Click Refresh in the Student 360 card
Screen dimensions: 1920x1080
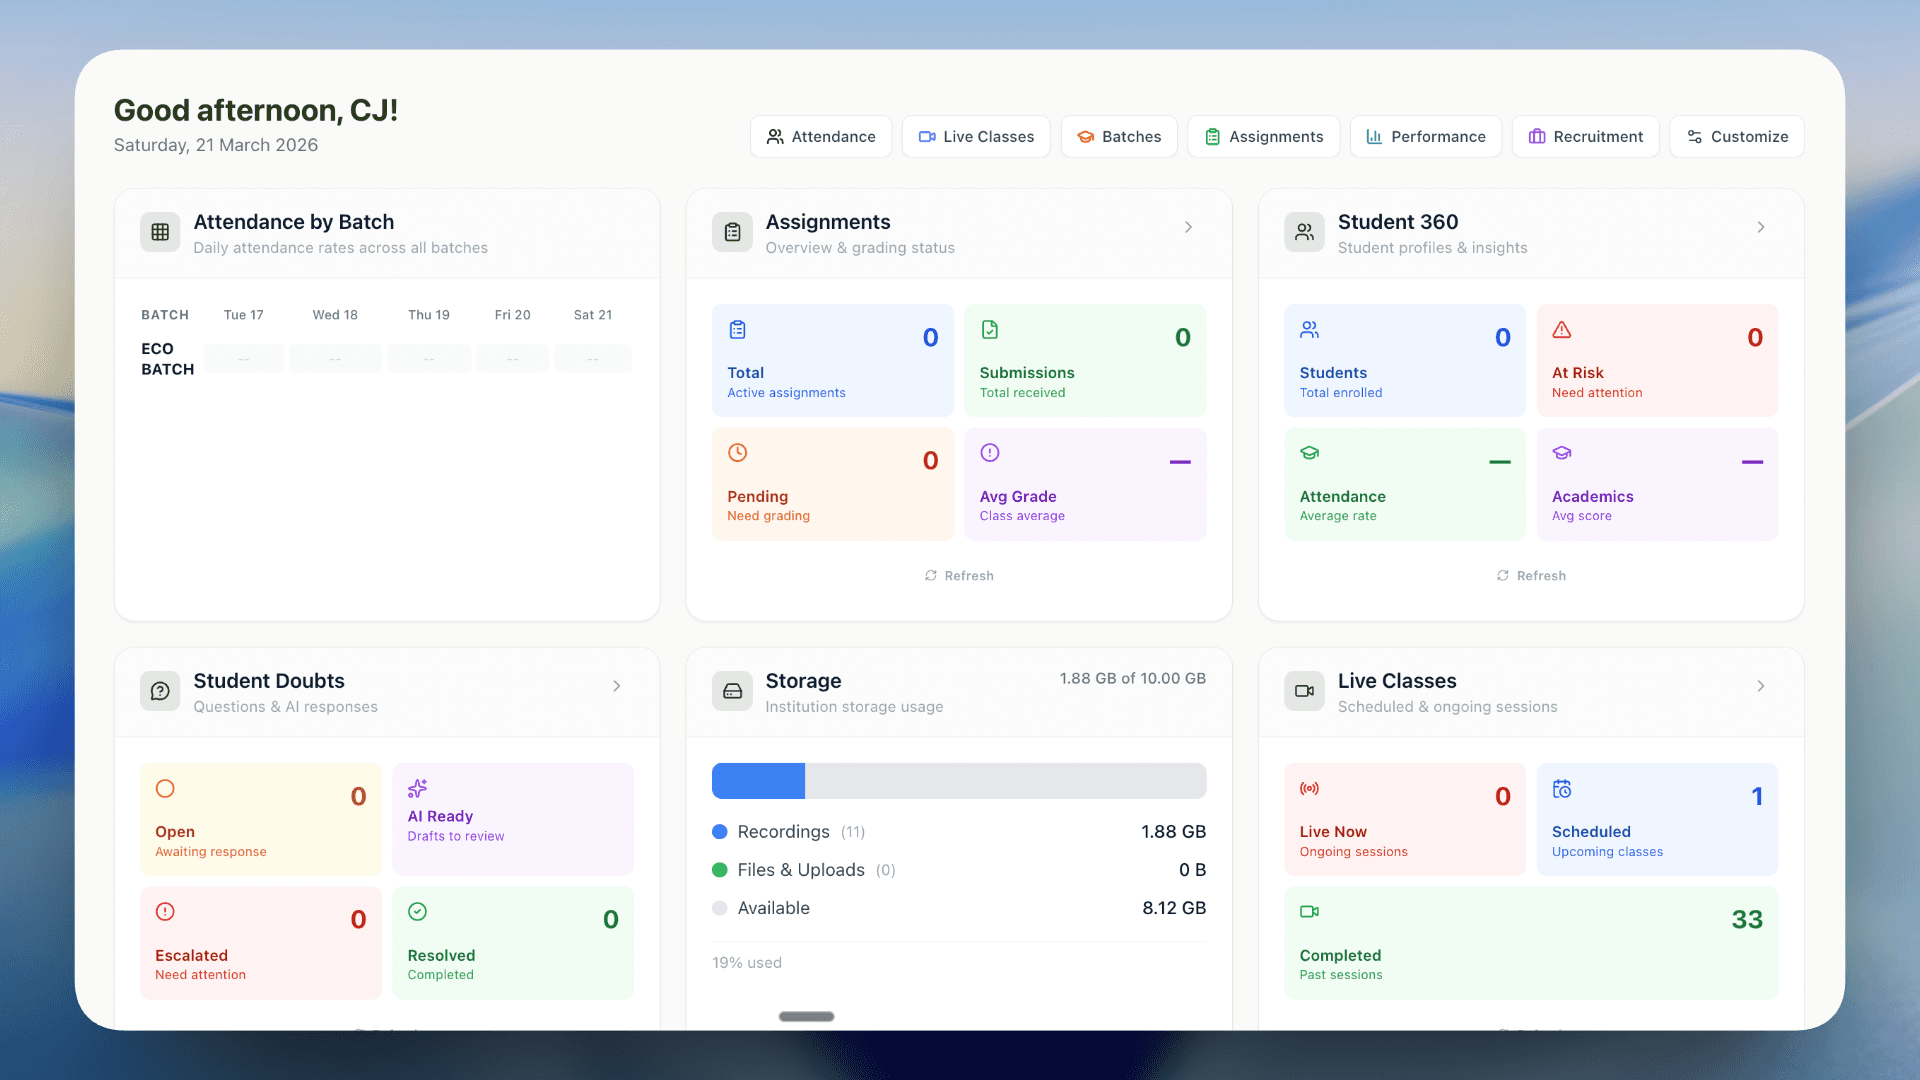pos(1530,575)
